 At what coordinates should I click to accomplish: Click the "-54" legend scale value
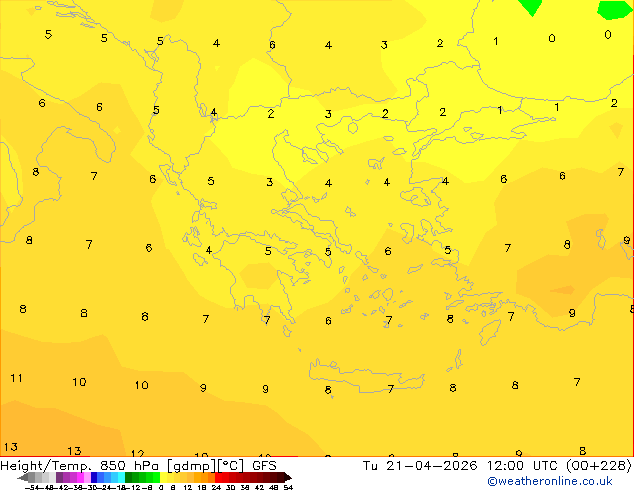coord(32,487)
